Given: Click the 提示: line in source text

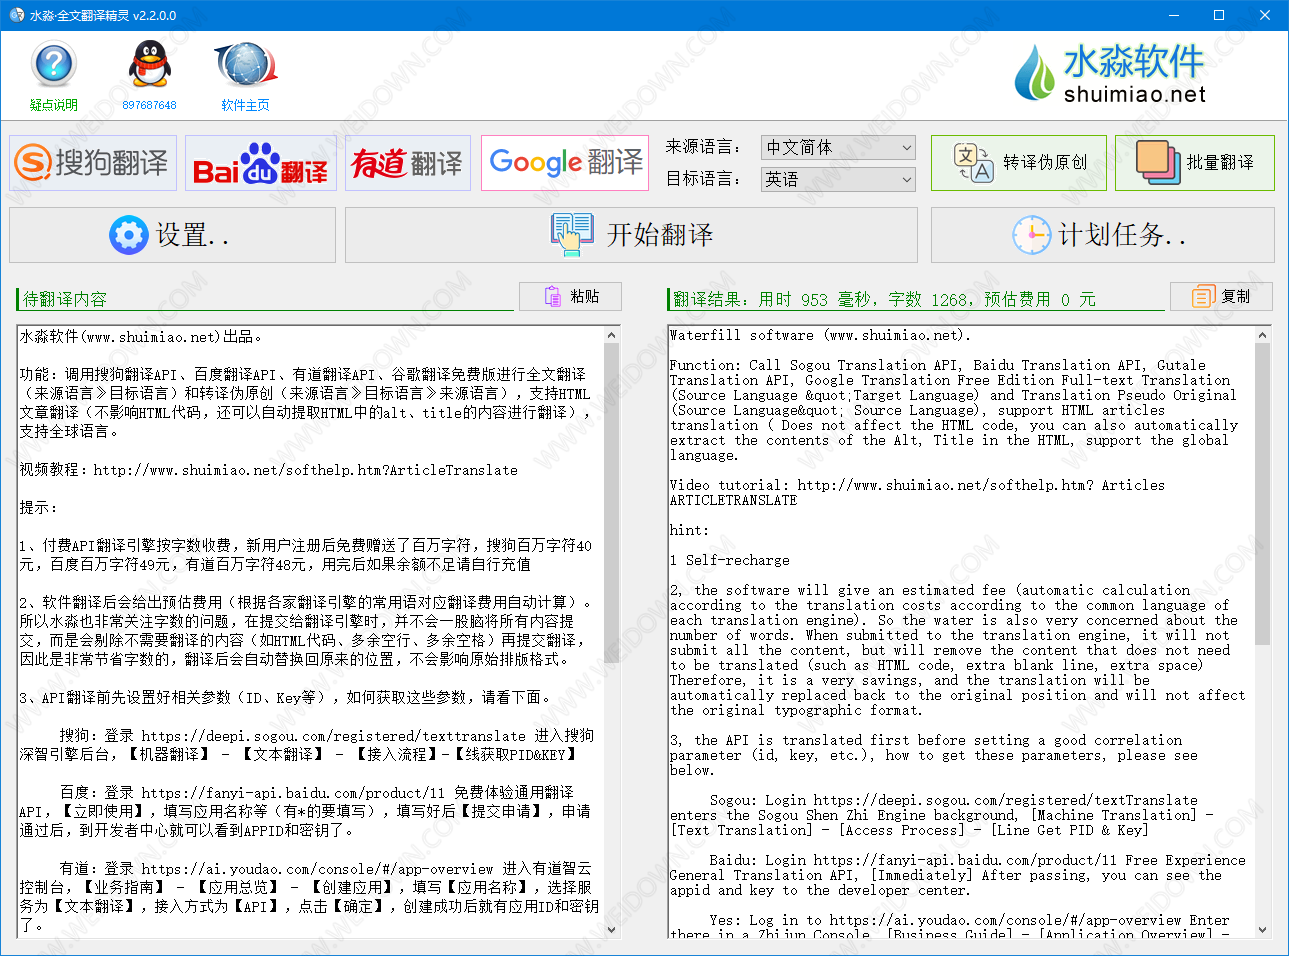Looking at the screenshot, I should point(39,508).
